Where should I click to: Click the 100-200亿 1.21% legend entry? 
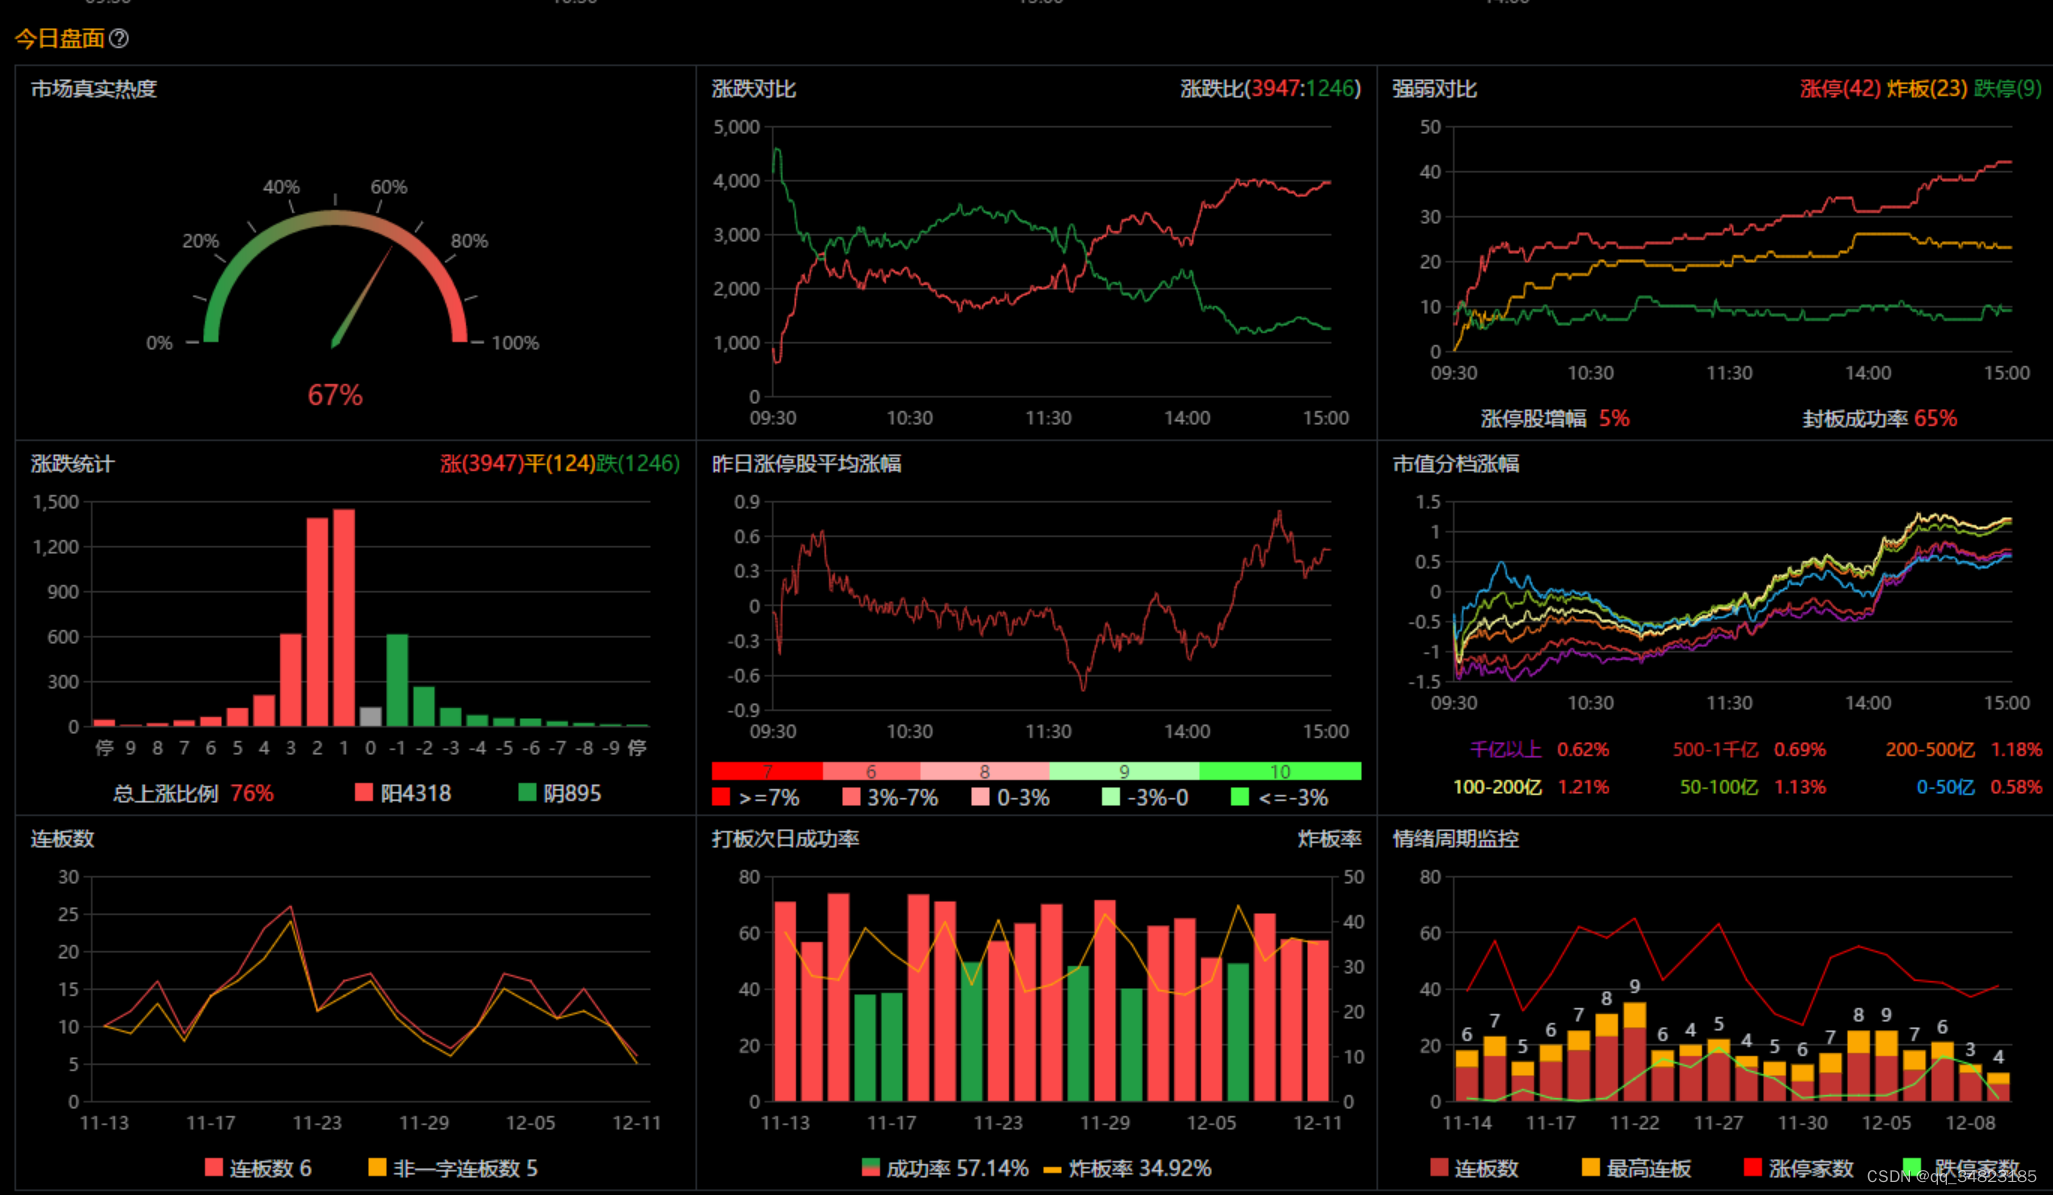tap(1531, 787)
